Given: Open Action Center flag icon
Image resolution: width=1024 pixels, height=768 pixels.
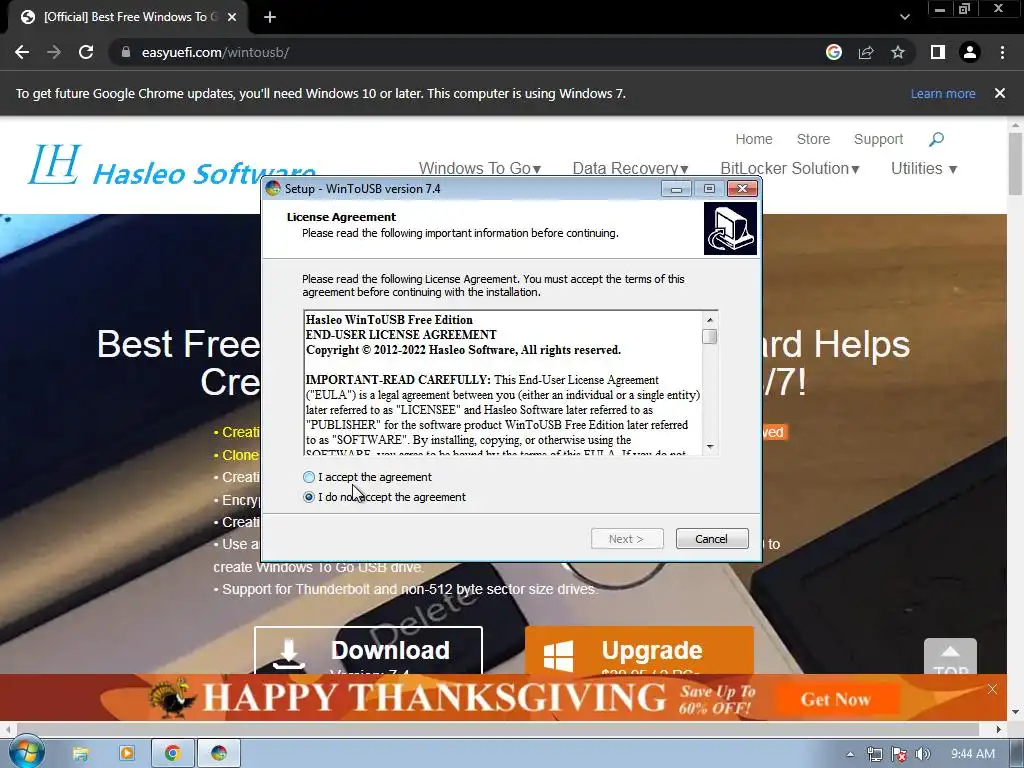Looking at the screenshot, I should tap(899, 754).
